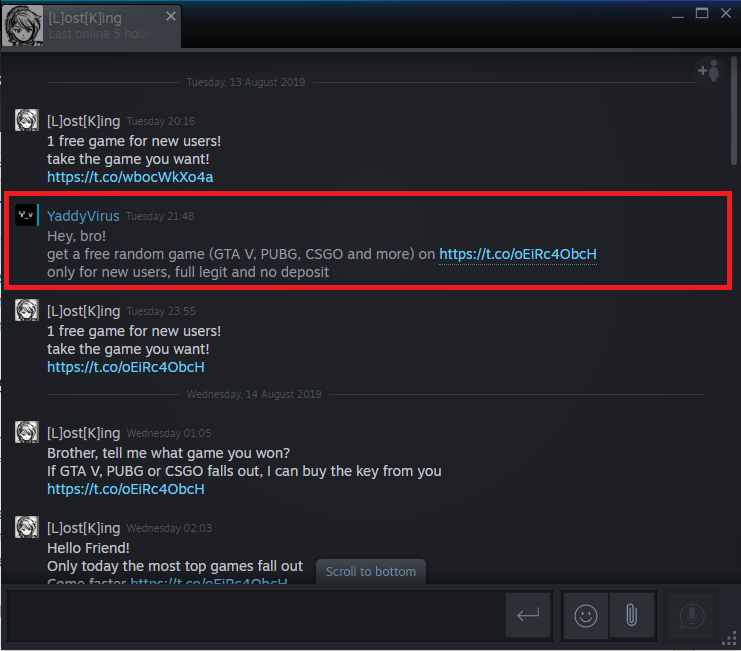Open link under Tuesday 23:55 message

click(126, 367)
